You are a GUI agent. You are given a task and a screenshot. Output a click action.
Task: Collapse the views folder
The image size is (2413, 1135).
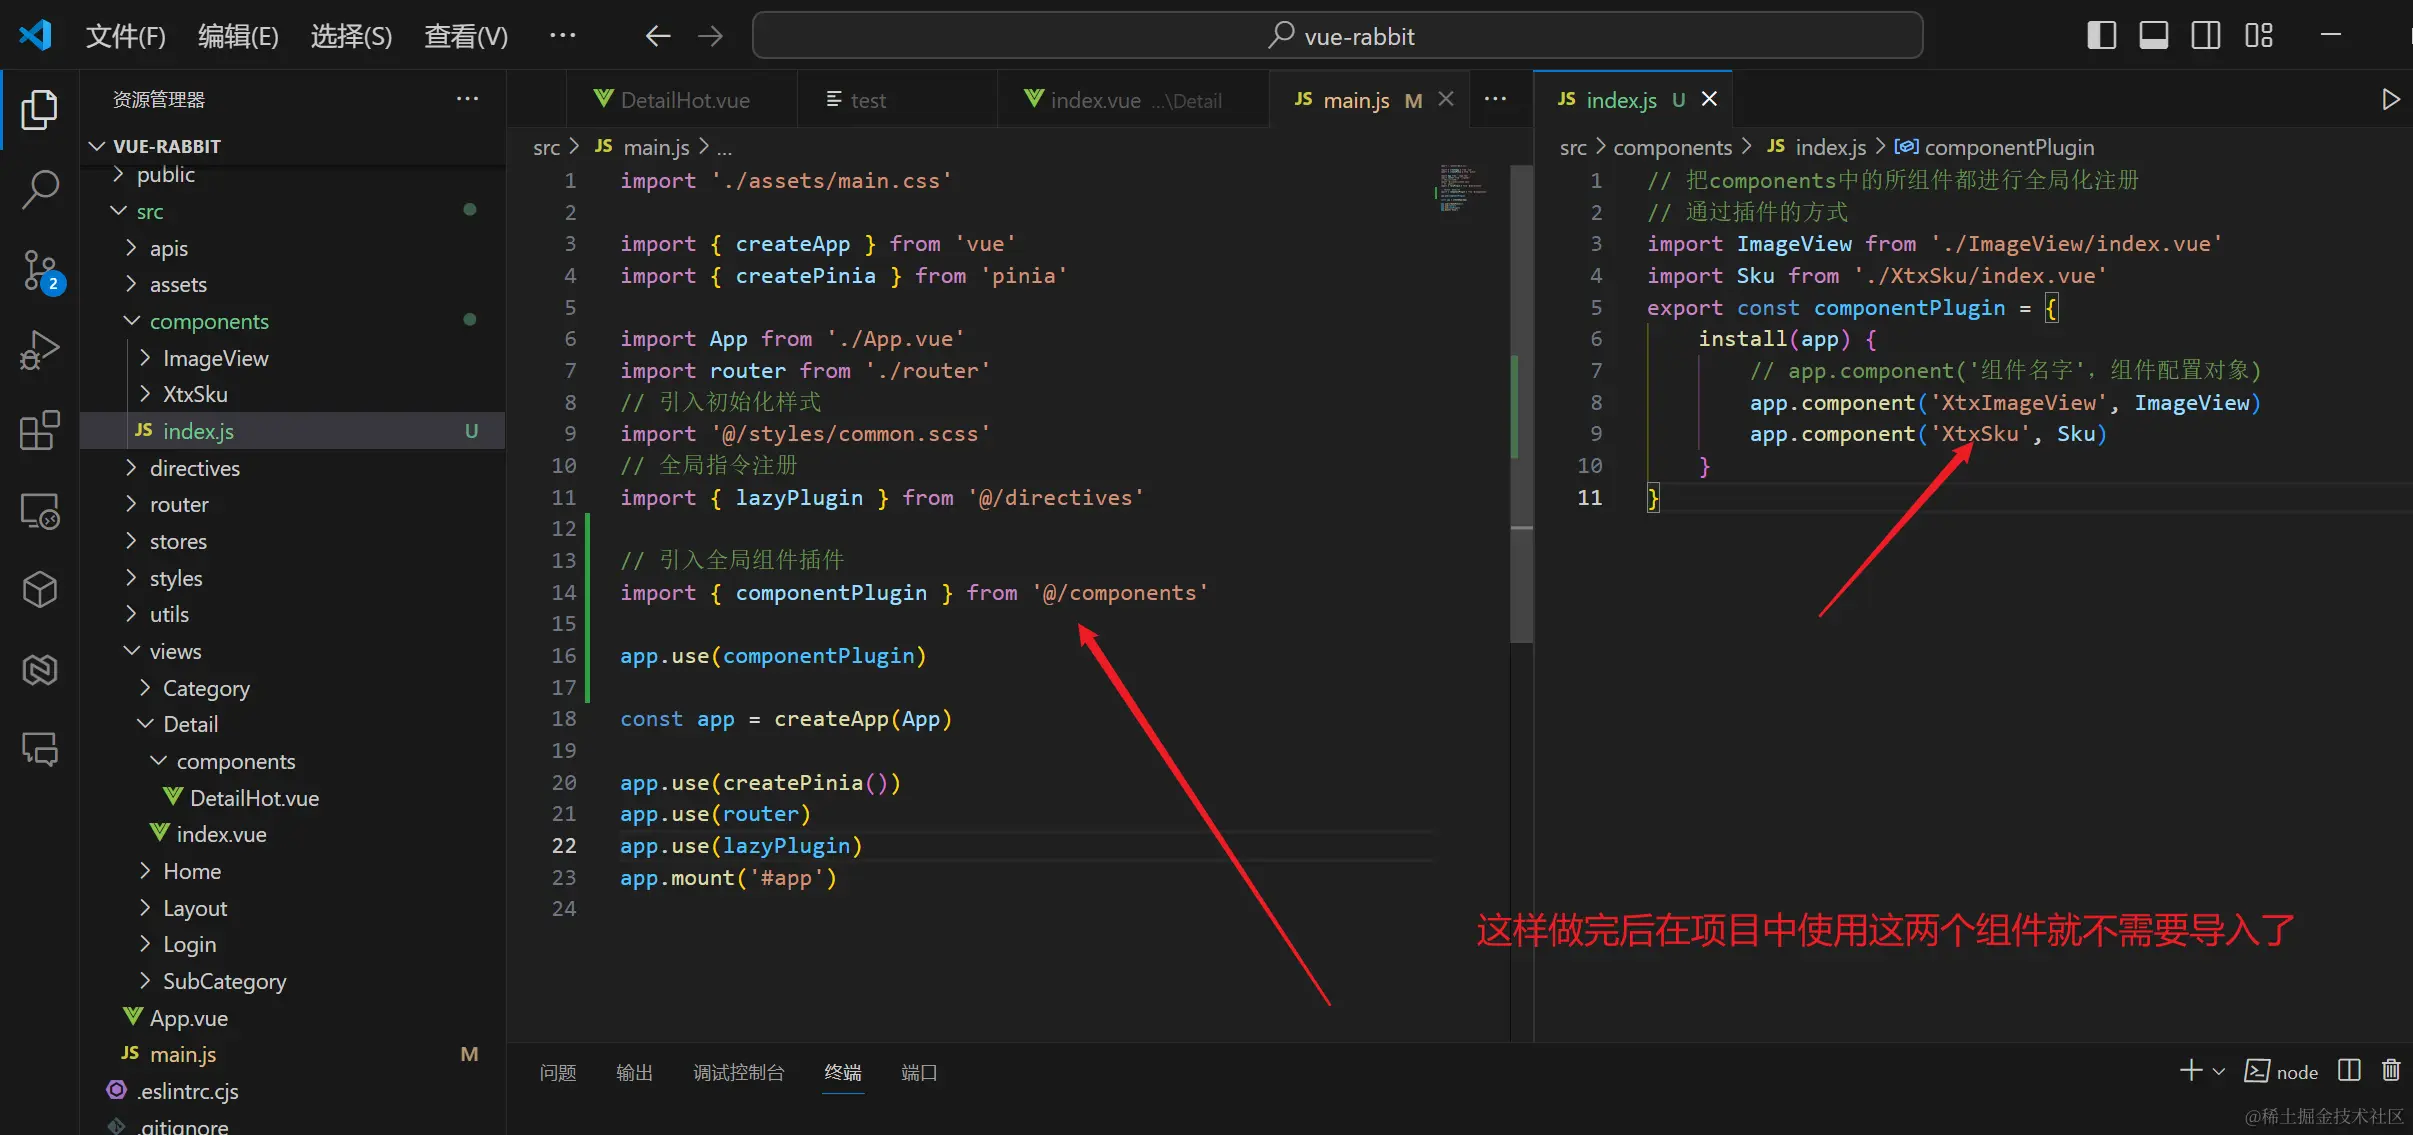(x=175, y=651)
